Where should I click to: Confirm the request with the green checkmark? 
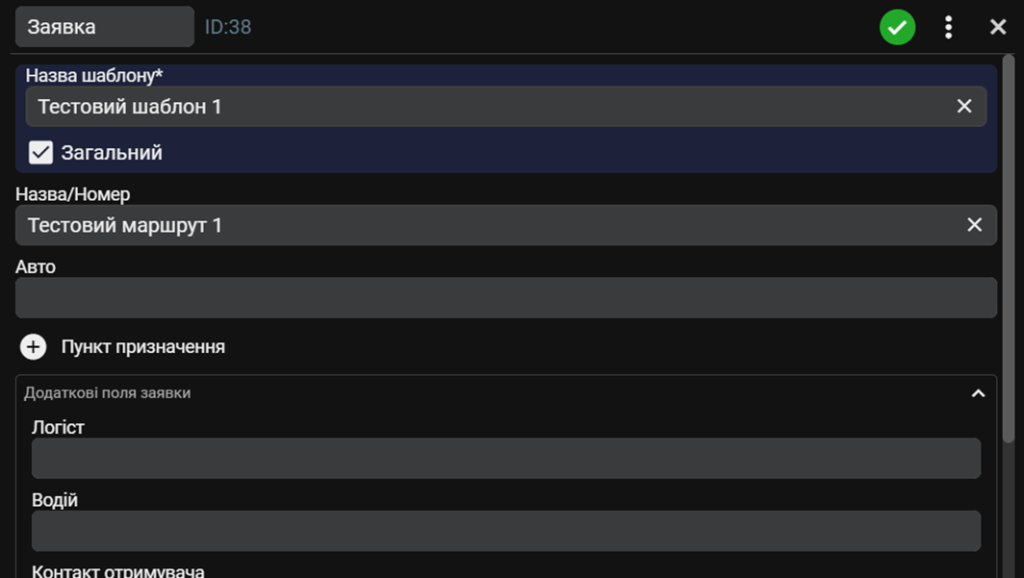point(897,27)
